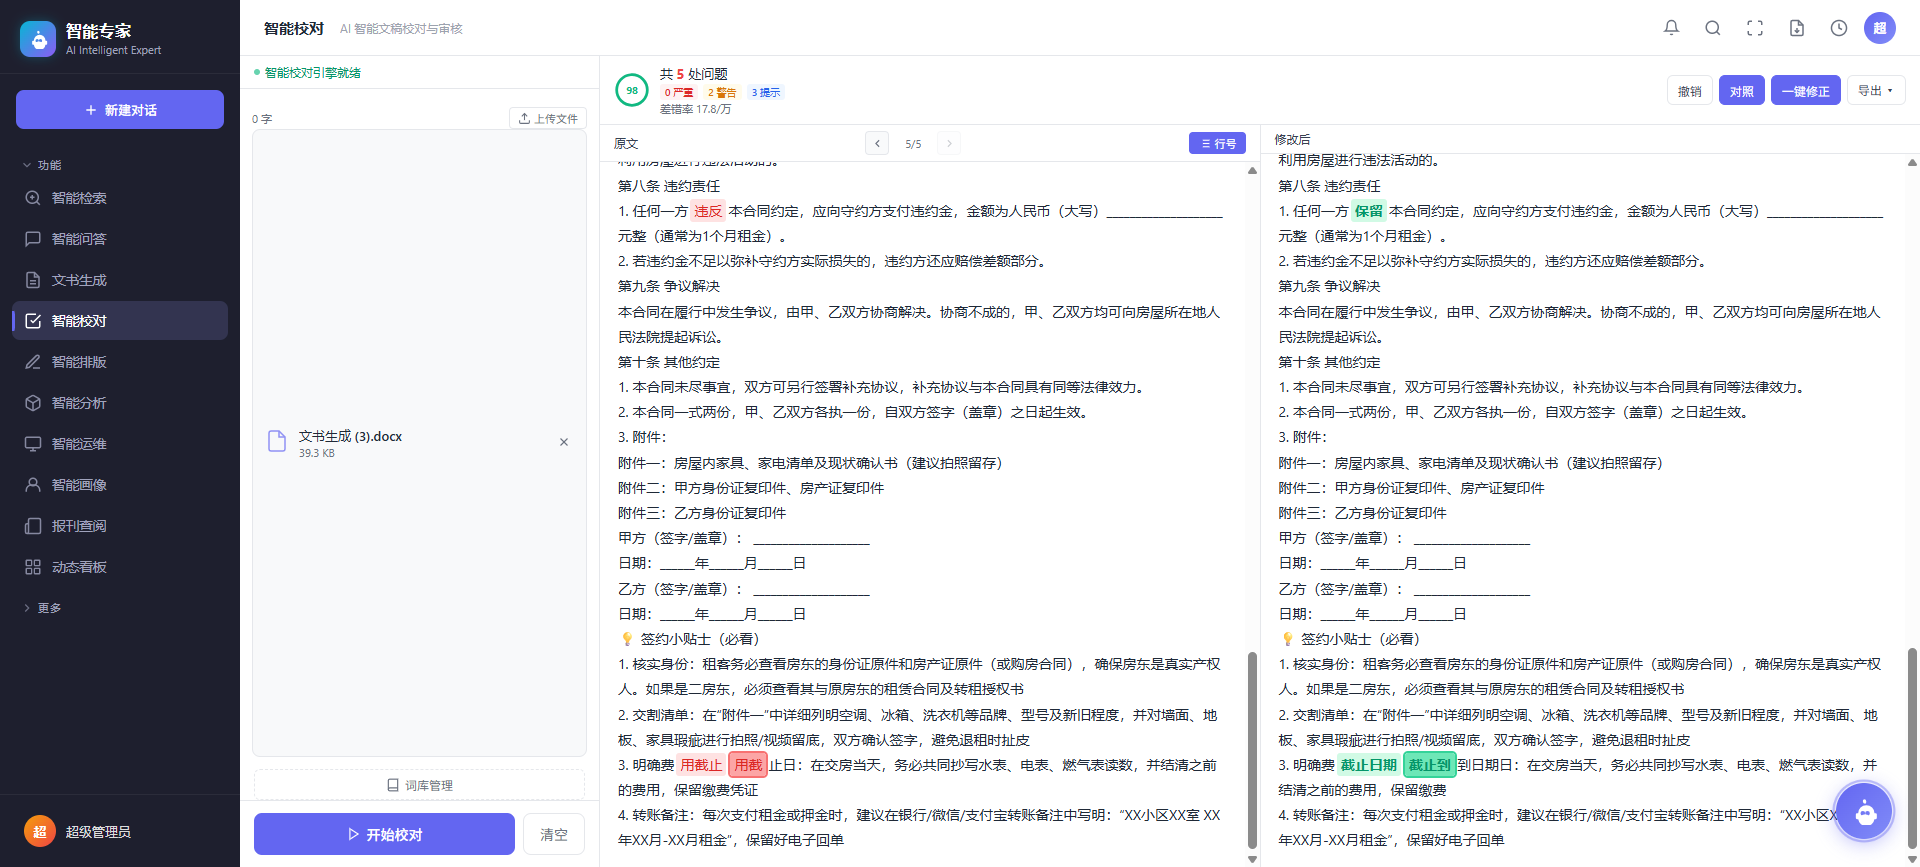This screenshot has height=867, width=1920.
Task: Filter by 2 警告 warning tag
Action: [x=721, y=93]
